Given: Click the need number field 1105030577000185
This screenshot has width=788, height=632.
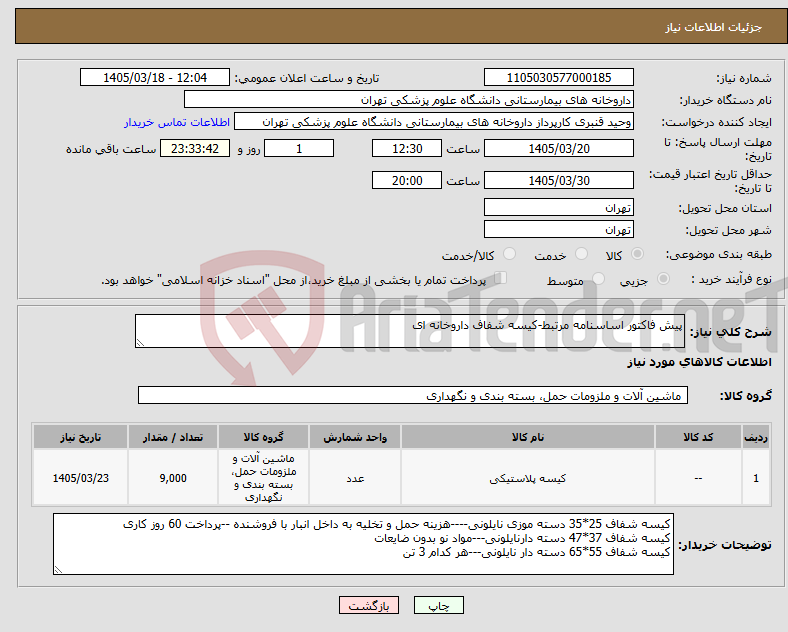Looking at the screenshot, I should tap(559, 77).
